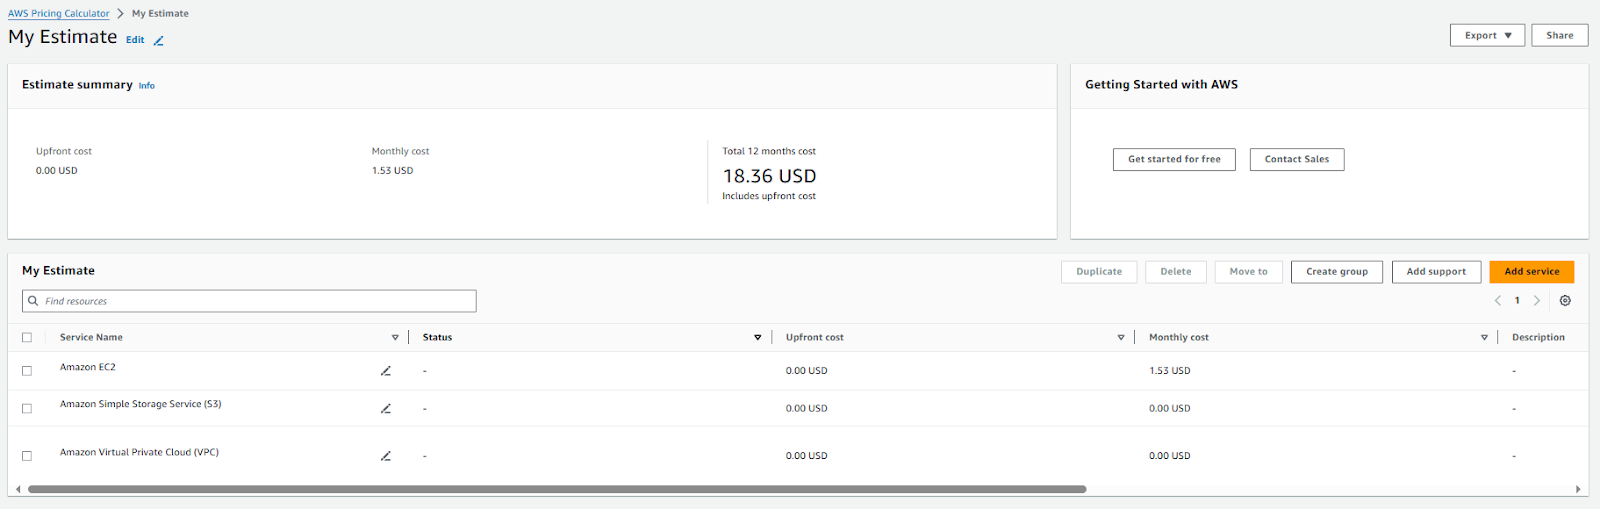The height and width of the screenshot is (509, 1600).
Task: Click the Delete button
Action: pyautogui.click(x=1176, y=272)
